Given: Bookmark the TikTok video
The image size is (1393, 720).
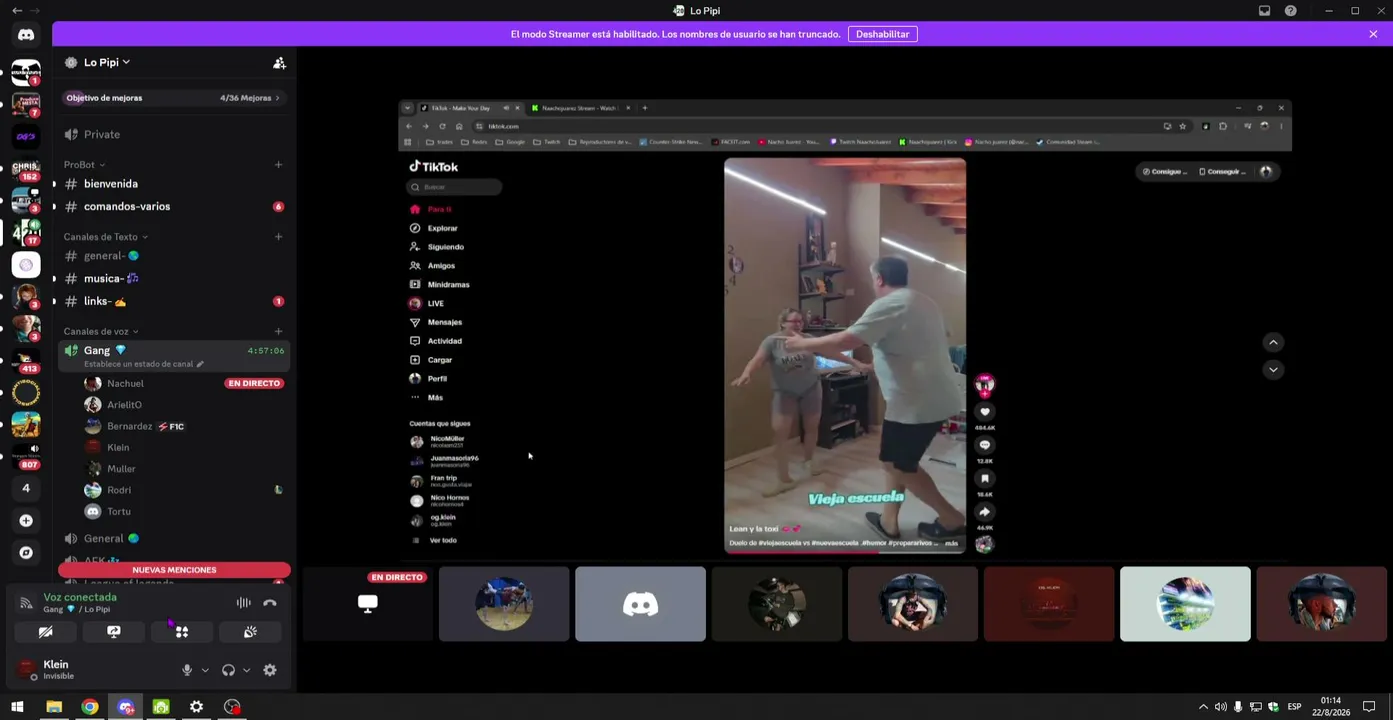Looking at the screenshot, I should 985,478.
